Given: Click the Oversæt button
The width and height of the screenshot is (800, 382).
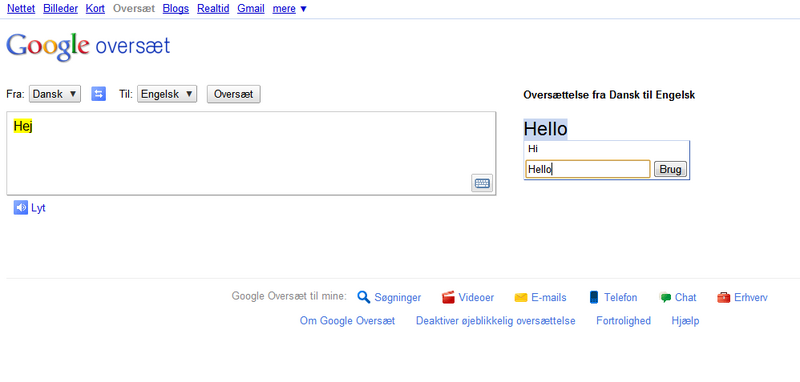Looking at the screenshot, I should 234,94.
